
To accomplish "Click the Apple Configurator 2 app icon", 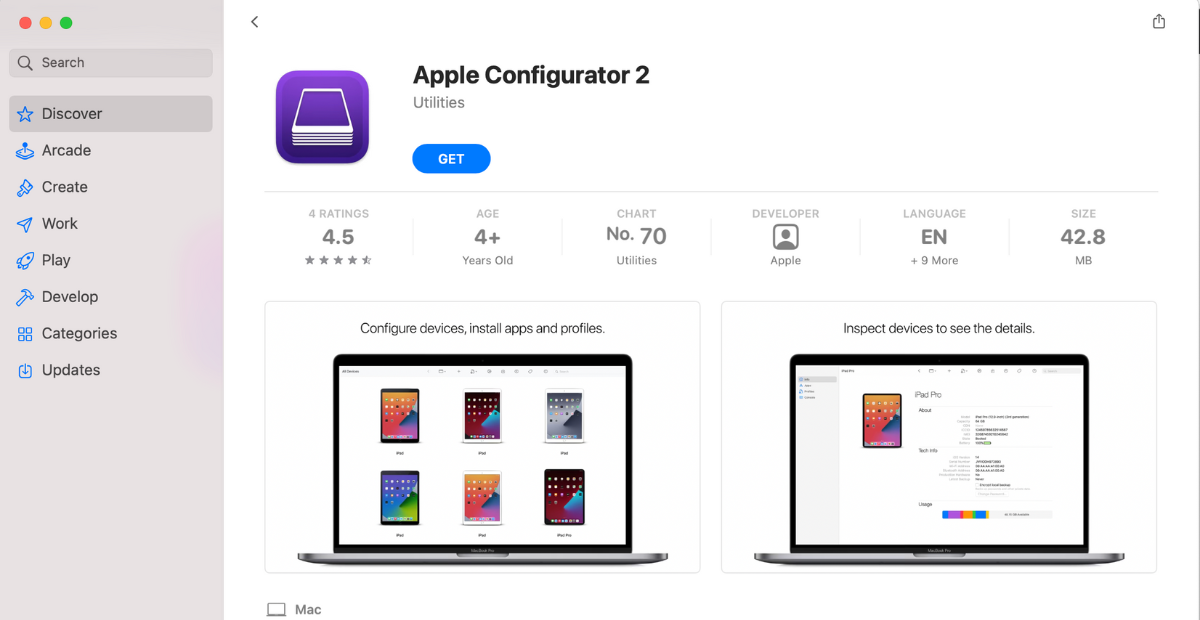I will coord(322,117).
